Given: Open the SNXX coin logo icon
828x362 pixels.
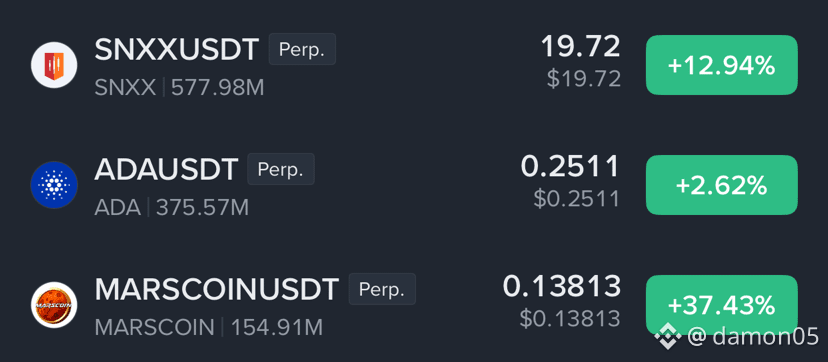Looking at the screenshot, I should pos(54,65).
